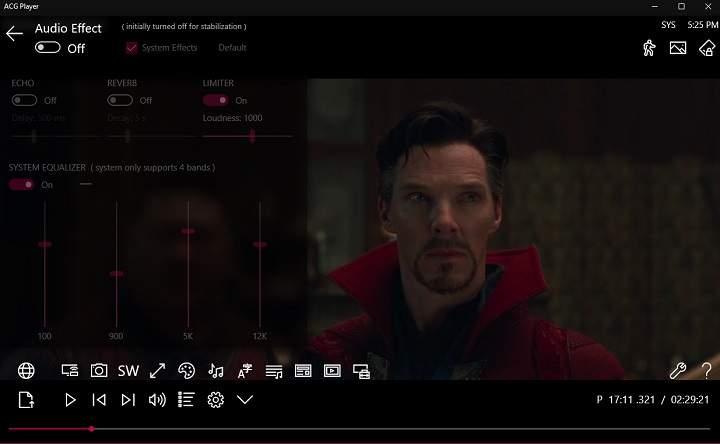This screenshot has width=720, height=444.
Task: Turn on the Audio Effect switch
Action: click(x=47, y=47)
